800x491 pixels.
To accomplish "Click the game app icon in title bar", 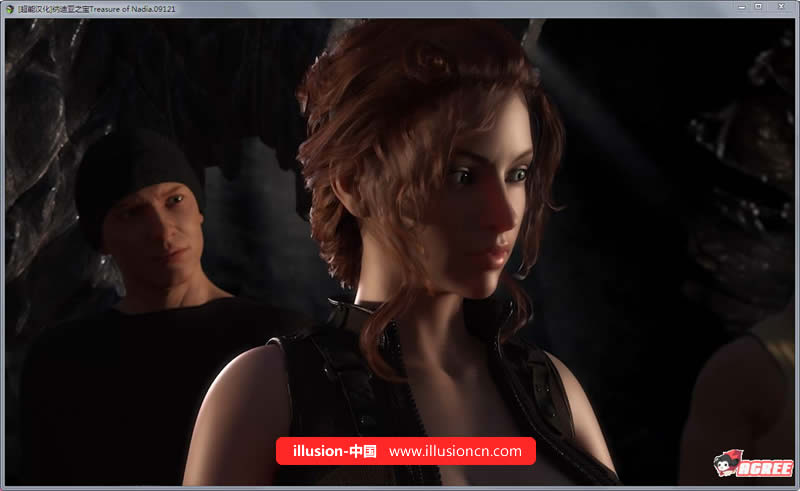I will point(10,7).
